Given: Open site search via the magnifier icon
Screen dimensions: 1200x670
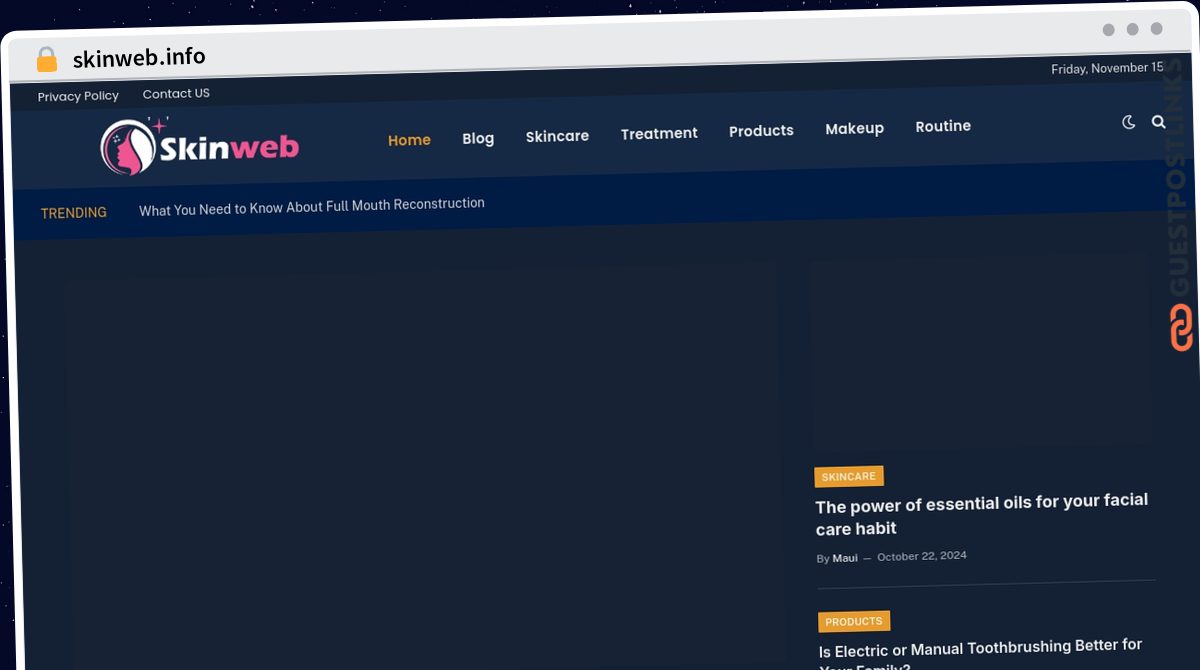Looking at the screenshot, I should tap(1159, 122).
